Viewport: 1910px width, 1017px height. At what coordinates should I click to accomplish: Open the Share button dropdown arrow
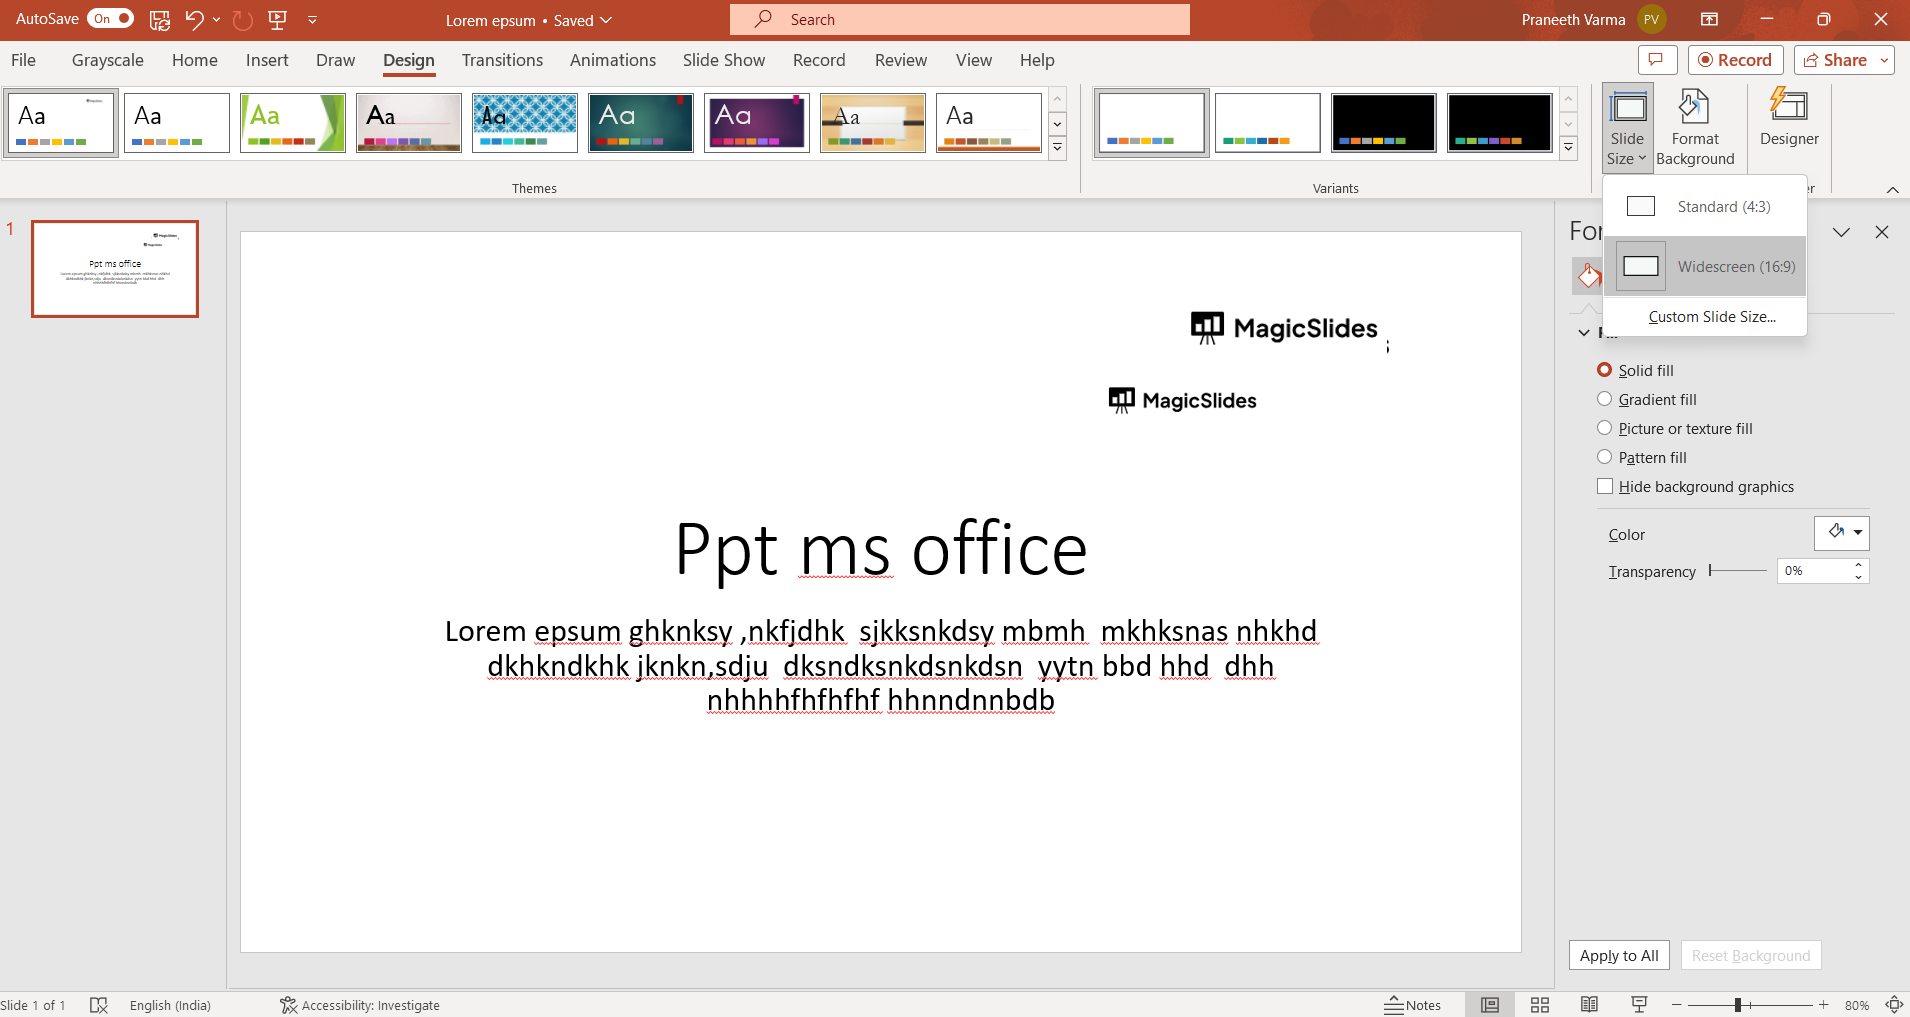click(1884, 60)
